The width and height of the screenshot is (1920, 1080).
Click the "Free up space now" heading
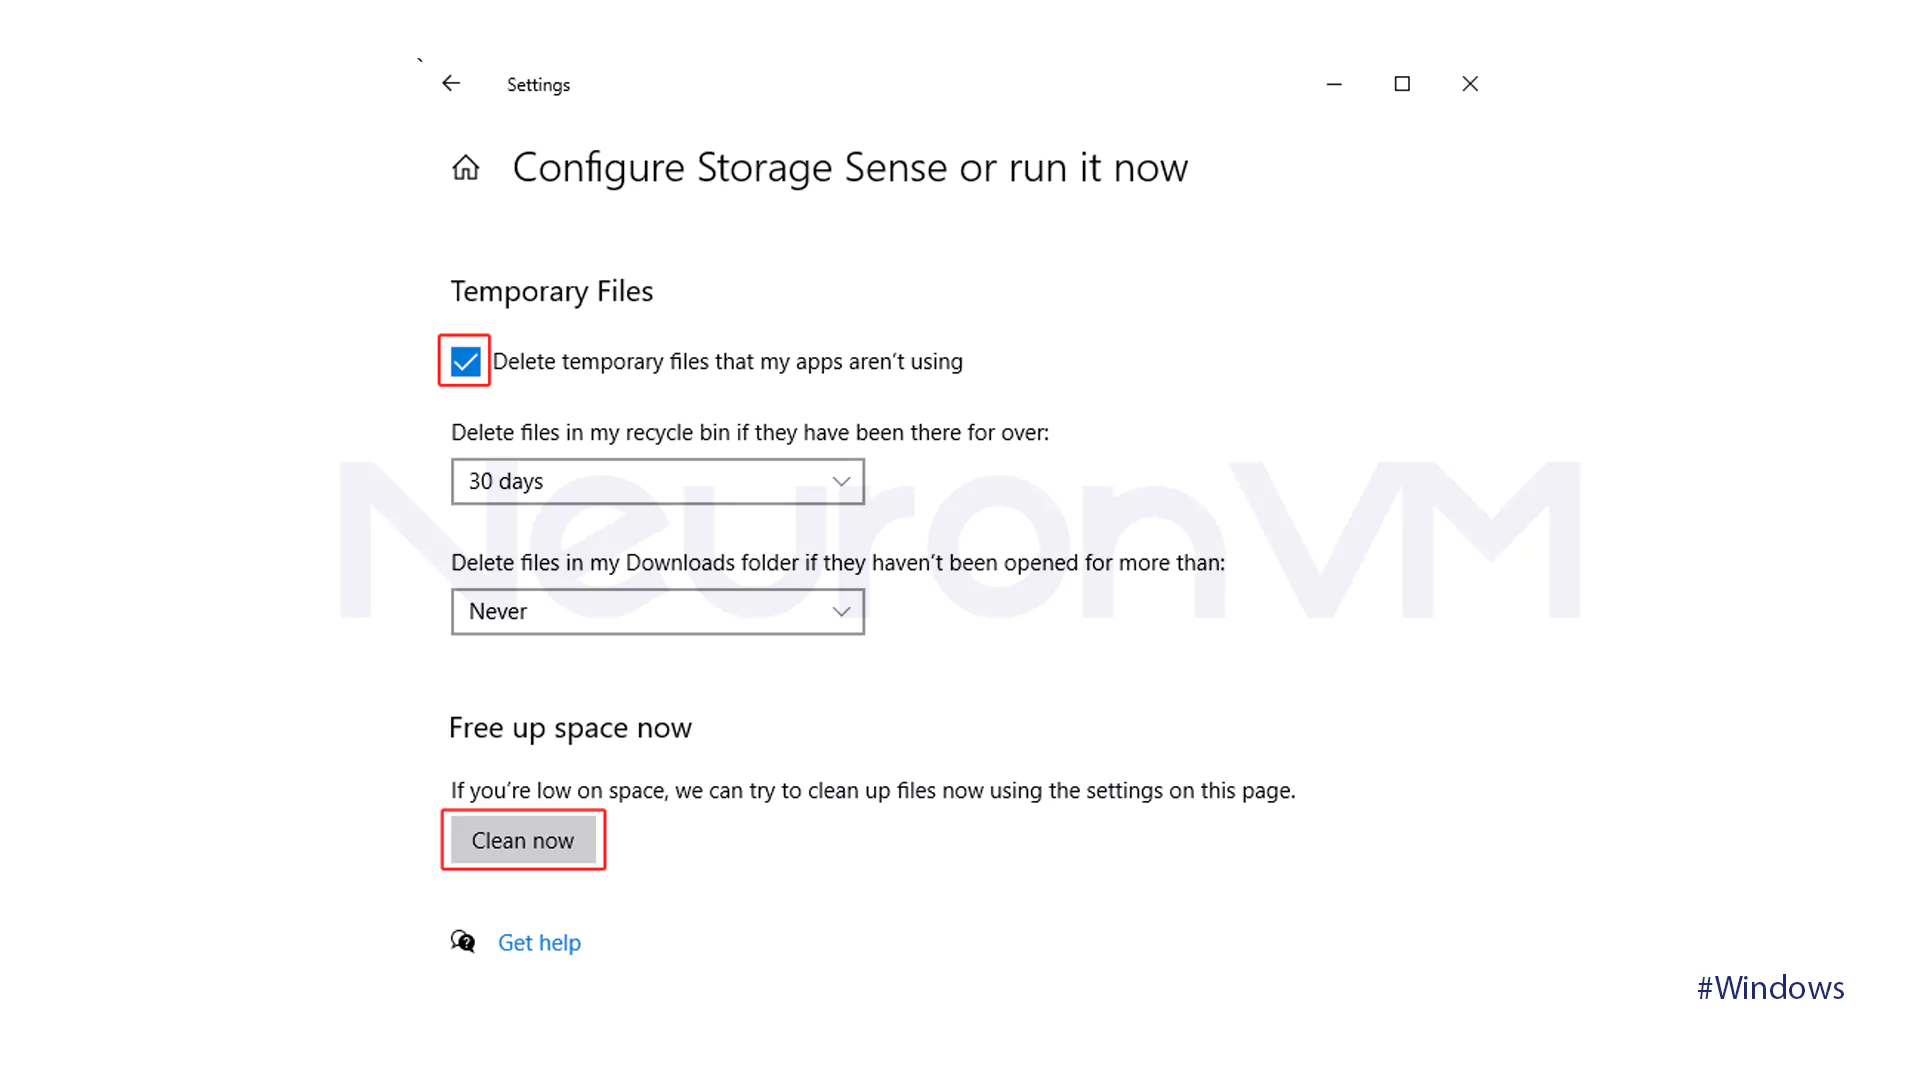click(x=570, y=728)
